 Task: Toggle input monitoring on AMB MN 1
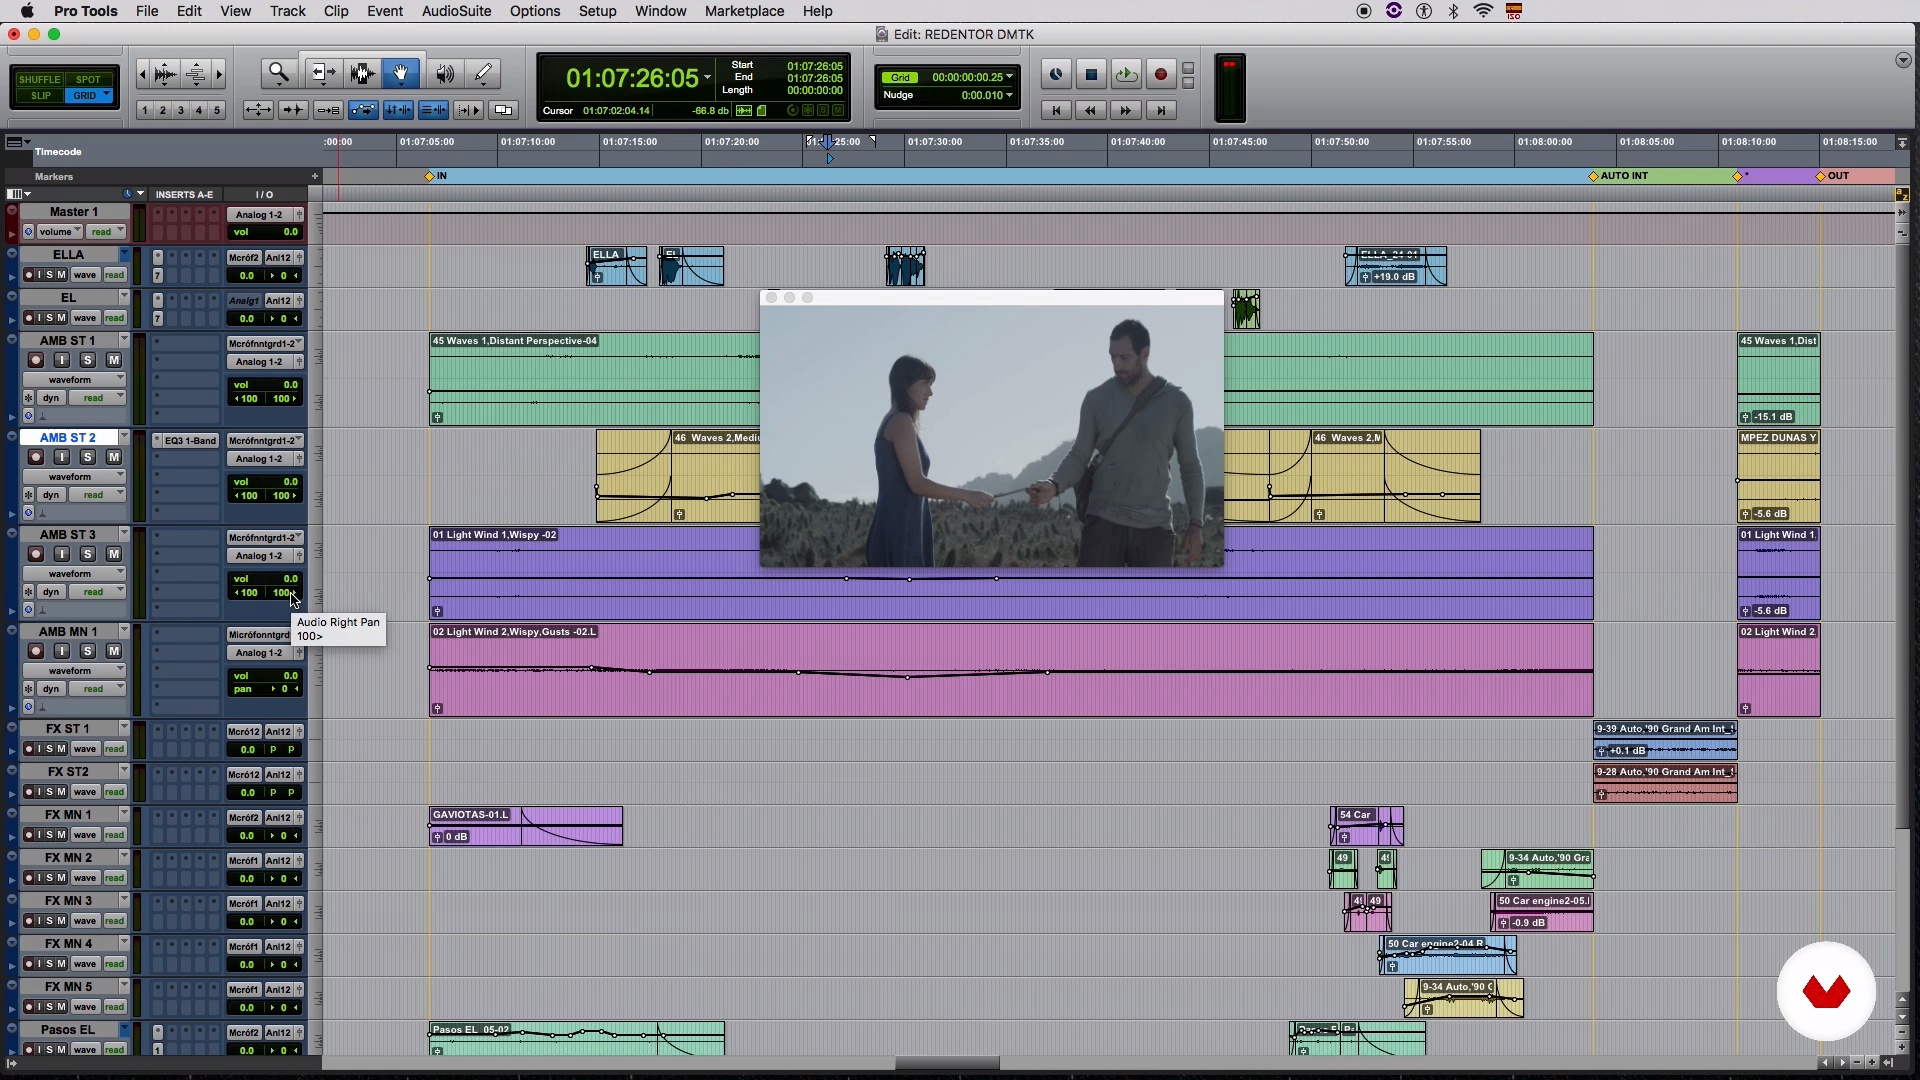[62, 651]
